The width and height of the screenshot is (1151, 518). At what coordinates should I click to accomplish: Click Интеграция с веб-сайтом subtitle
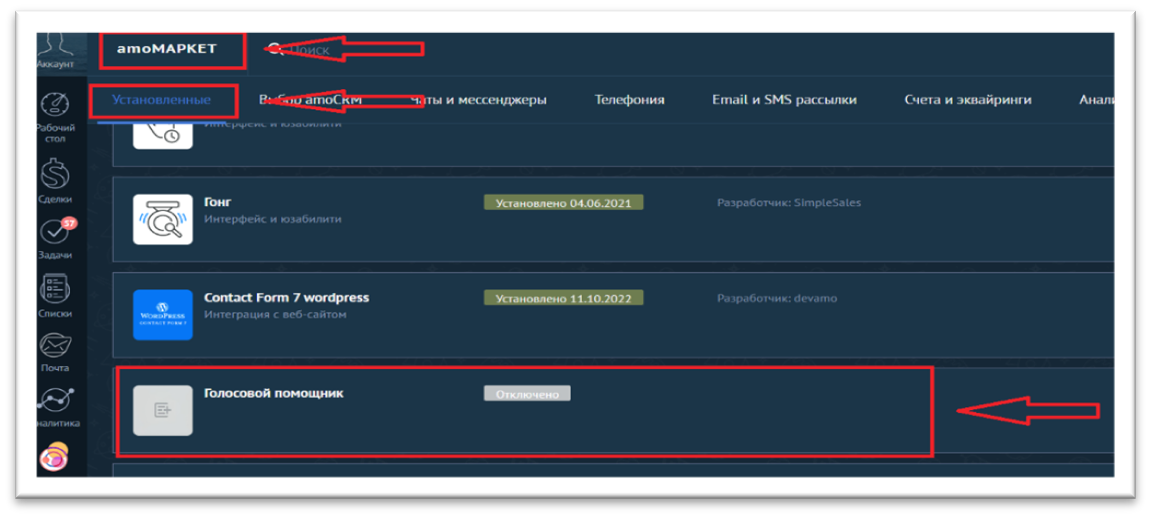coord(275,315)
